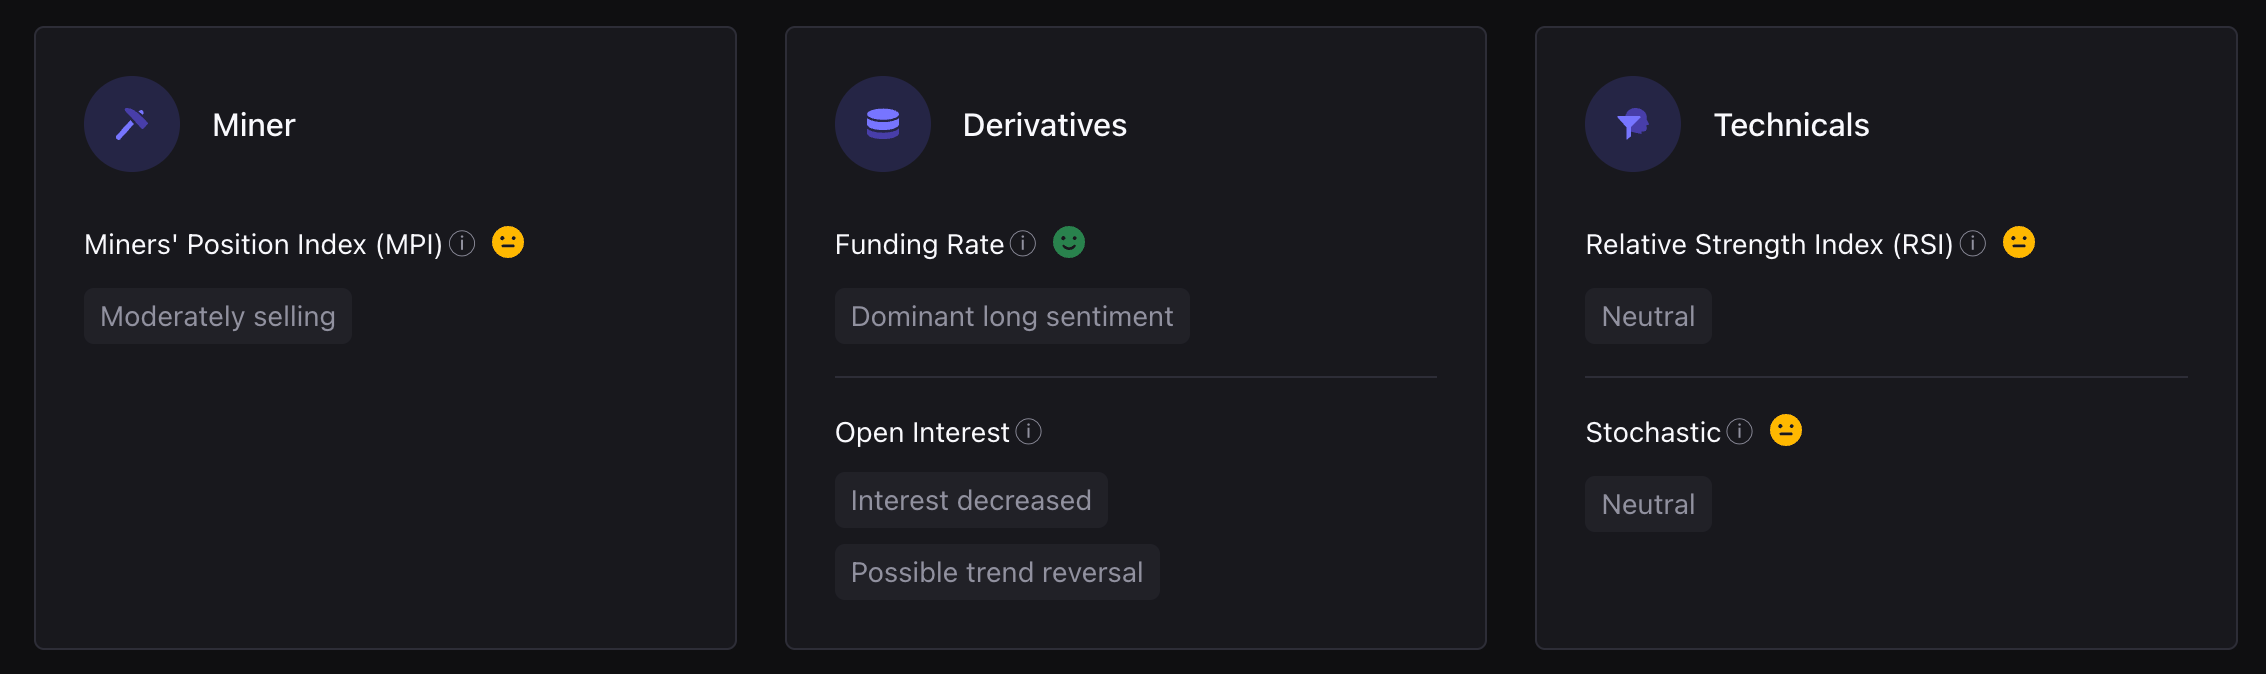Image resolution: width=2266 pixels, height=674 pixels.
Task: Click the Miner pickaxe icon
Action: (132, 124)
